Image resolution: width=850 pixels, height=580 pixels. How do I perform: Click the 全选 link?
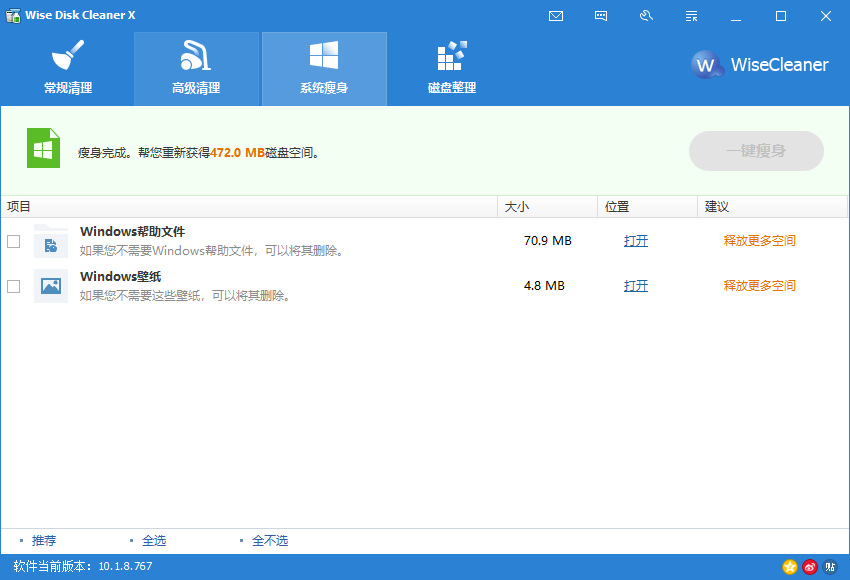point(154,540)
